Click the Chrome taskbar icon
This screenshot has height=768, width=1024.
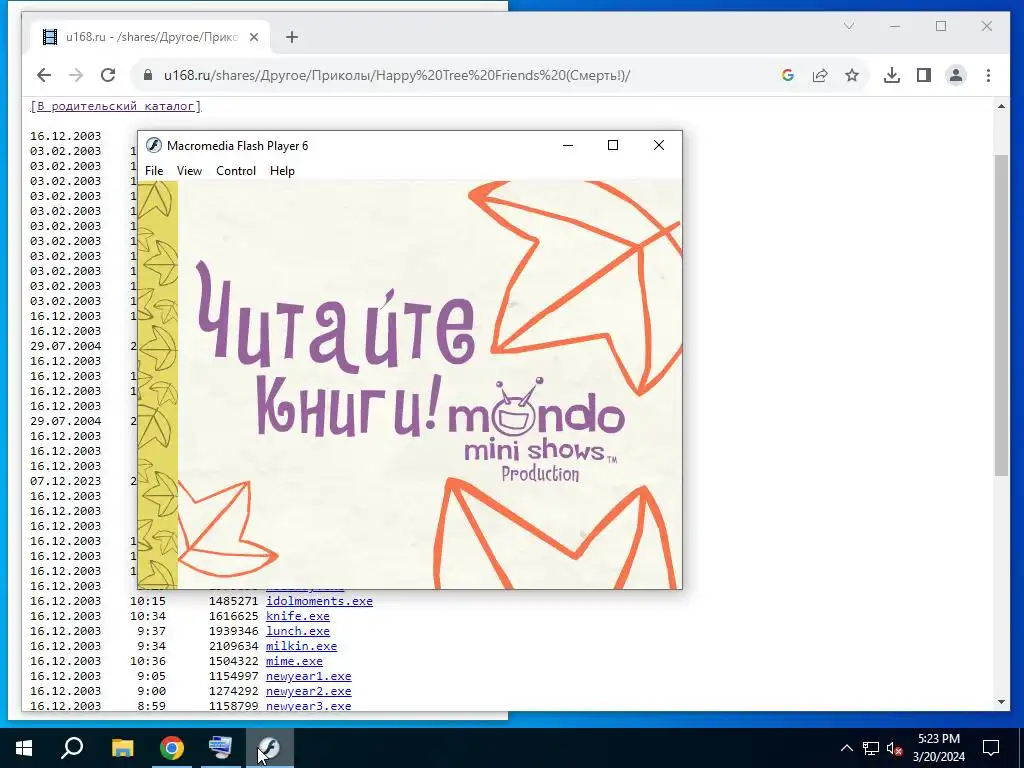point(172,748)
